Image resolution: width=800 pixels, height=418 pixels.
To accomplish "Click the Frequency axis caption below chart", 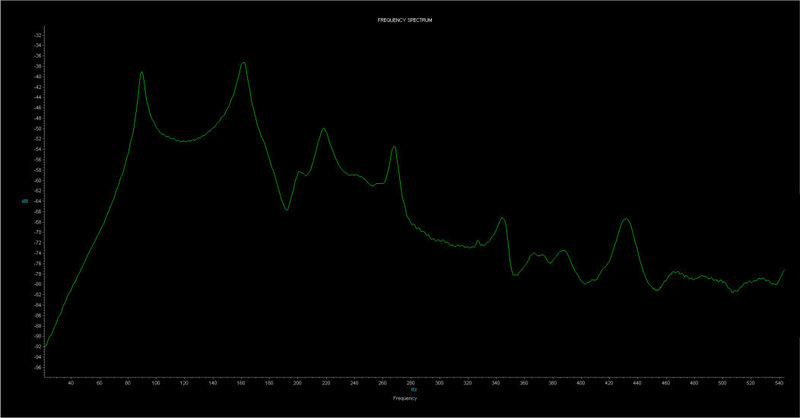I will pyautogui.click(x=405, y=398).
